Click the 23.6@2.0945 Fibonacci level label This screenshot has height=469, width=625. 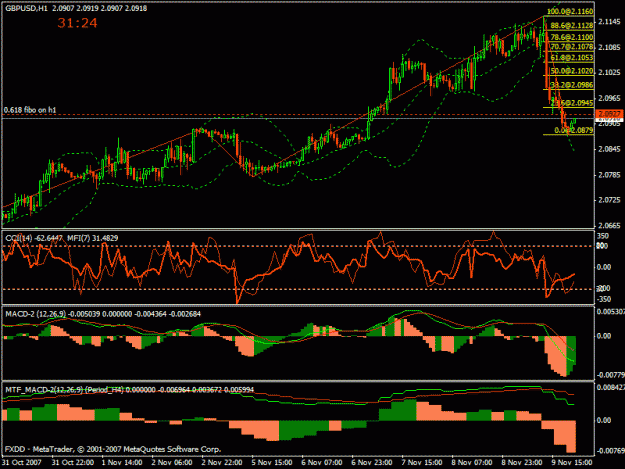[572, 103]
